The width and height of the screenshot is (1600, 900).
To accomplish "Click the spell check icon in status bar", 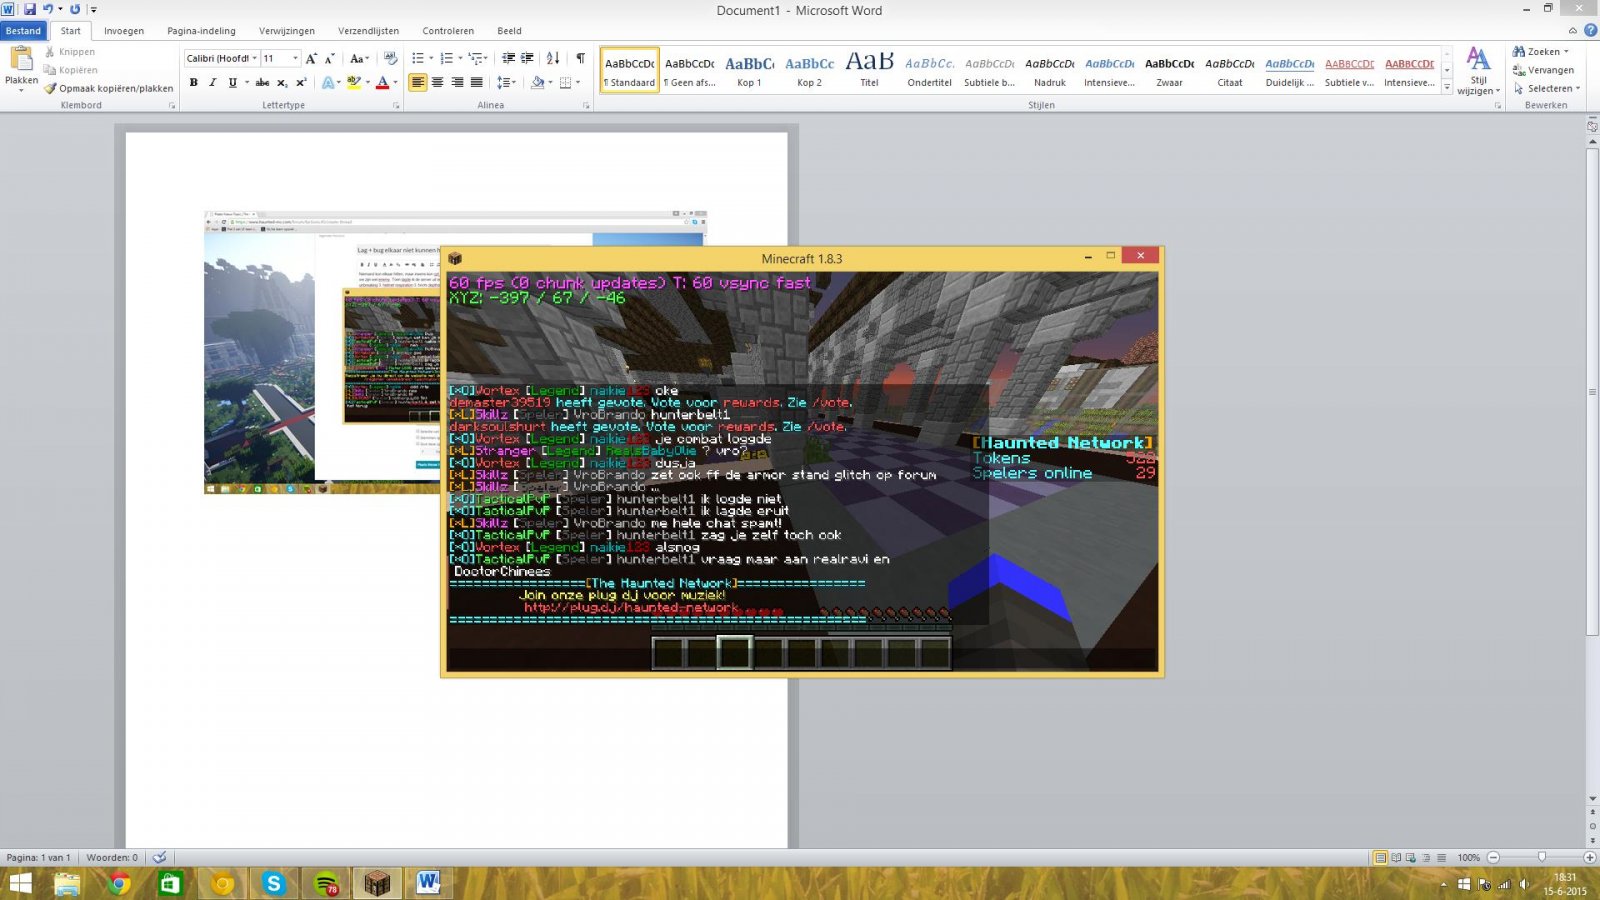I will coord(159,857).
